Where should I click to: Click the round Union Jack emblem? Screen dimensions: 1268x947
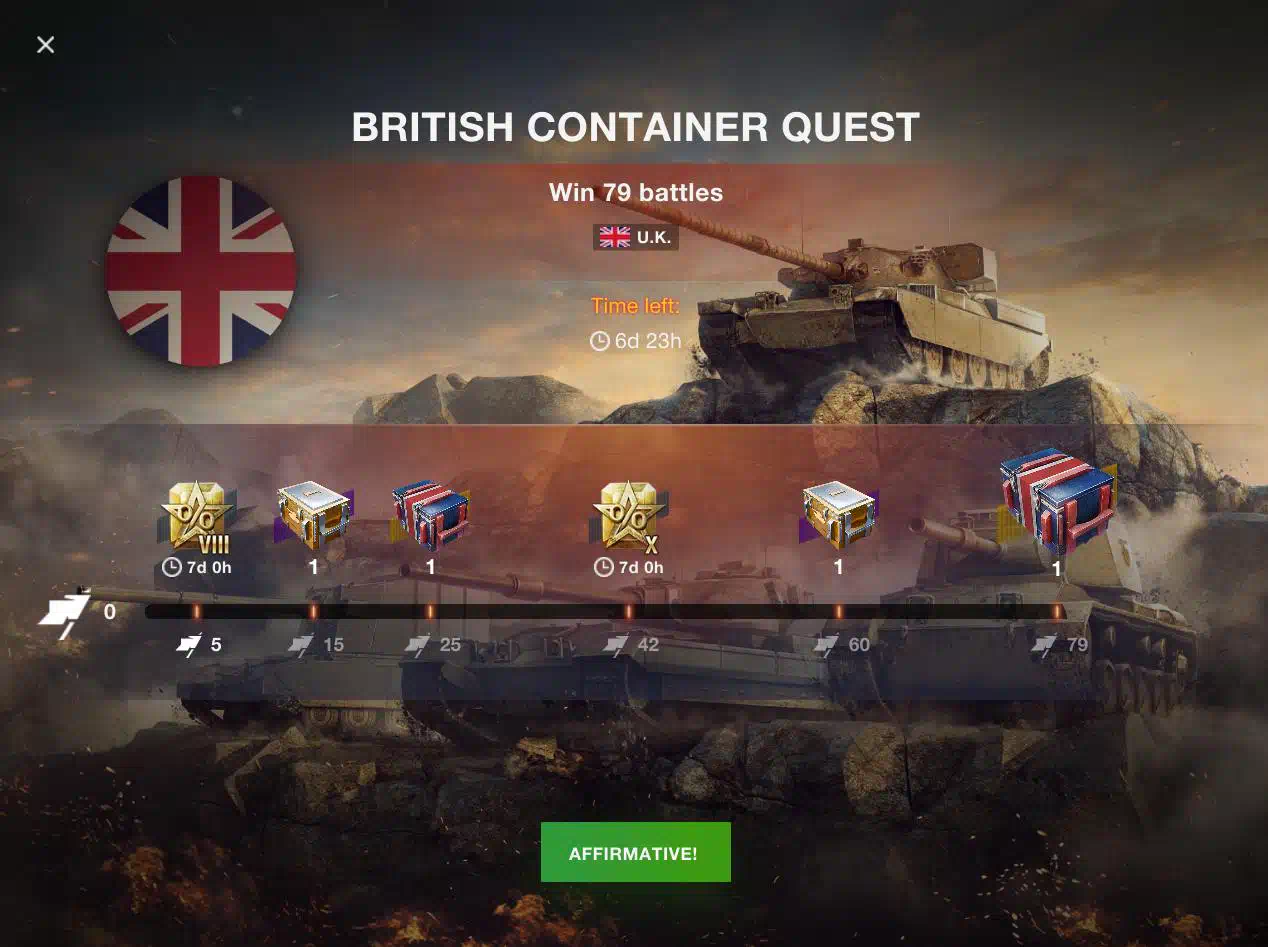click(201, 271)
